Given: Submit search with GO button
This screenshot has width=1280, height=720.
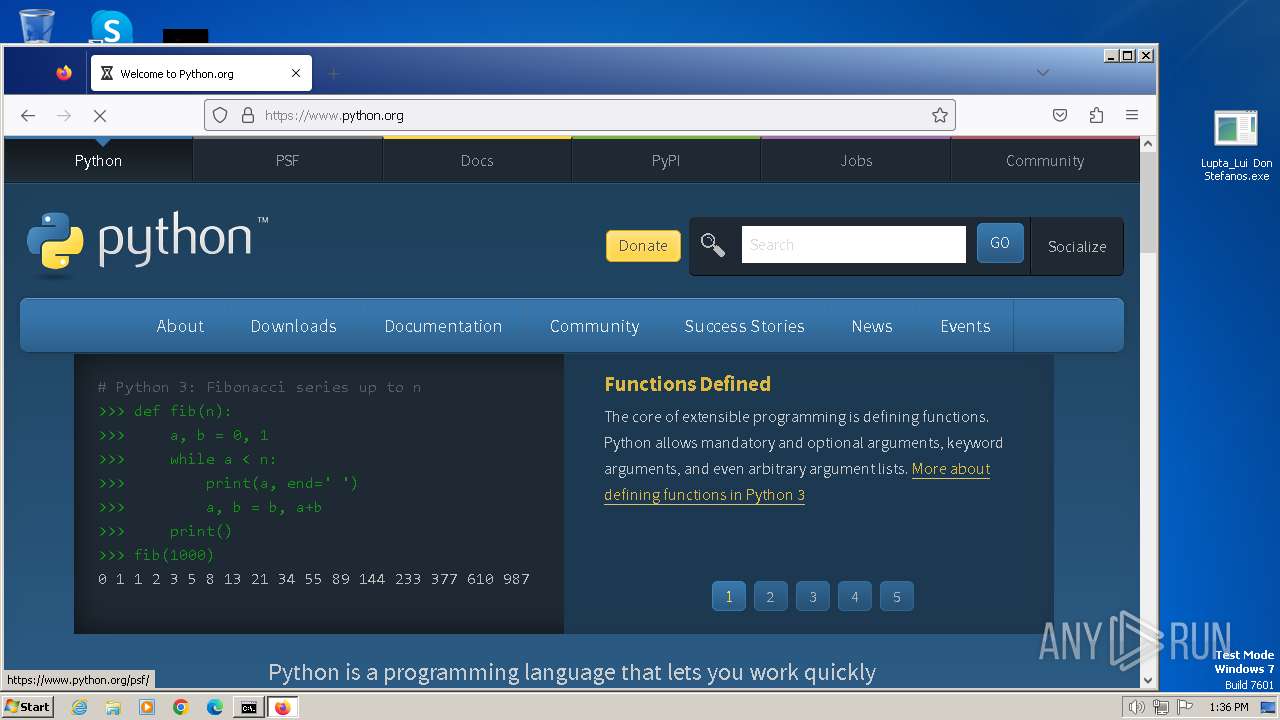Looking at the screenshot, I should [x=1000, y=243].
